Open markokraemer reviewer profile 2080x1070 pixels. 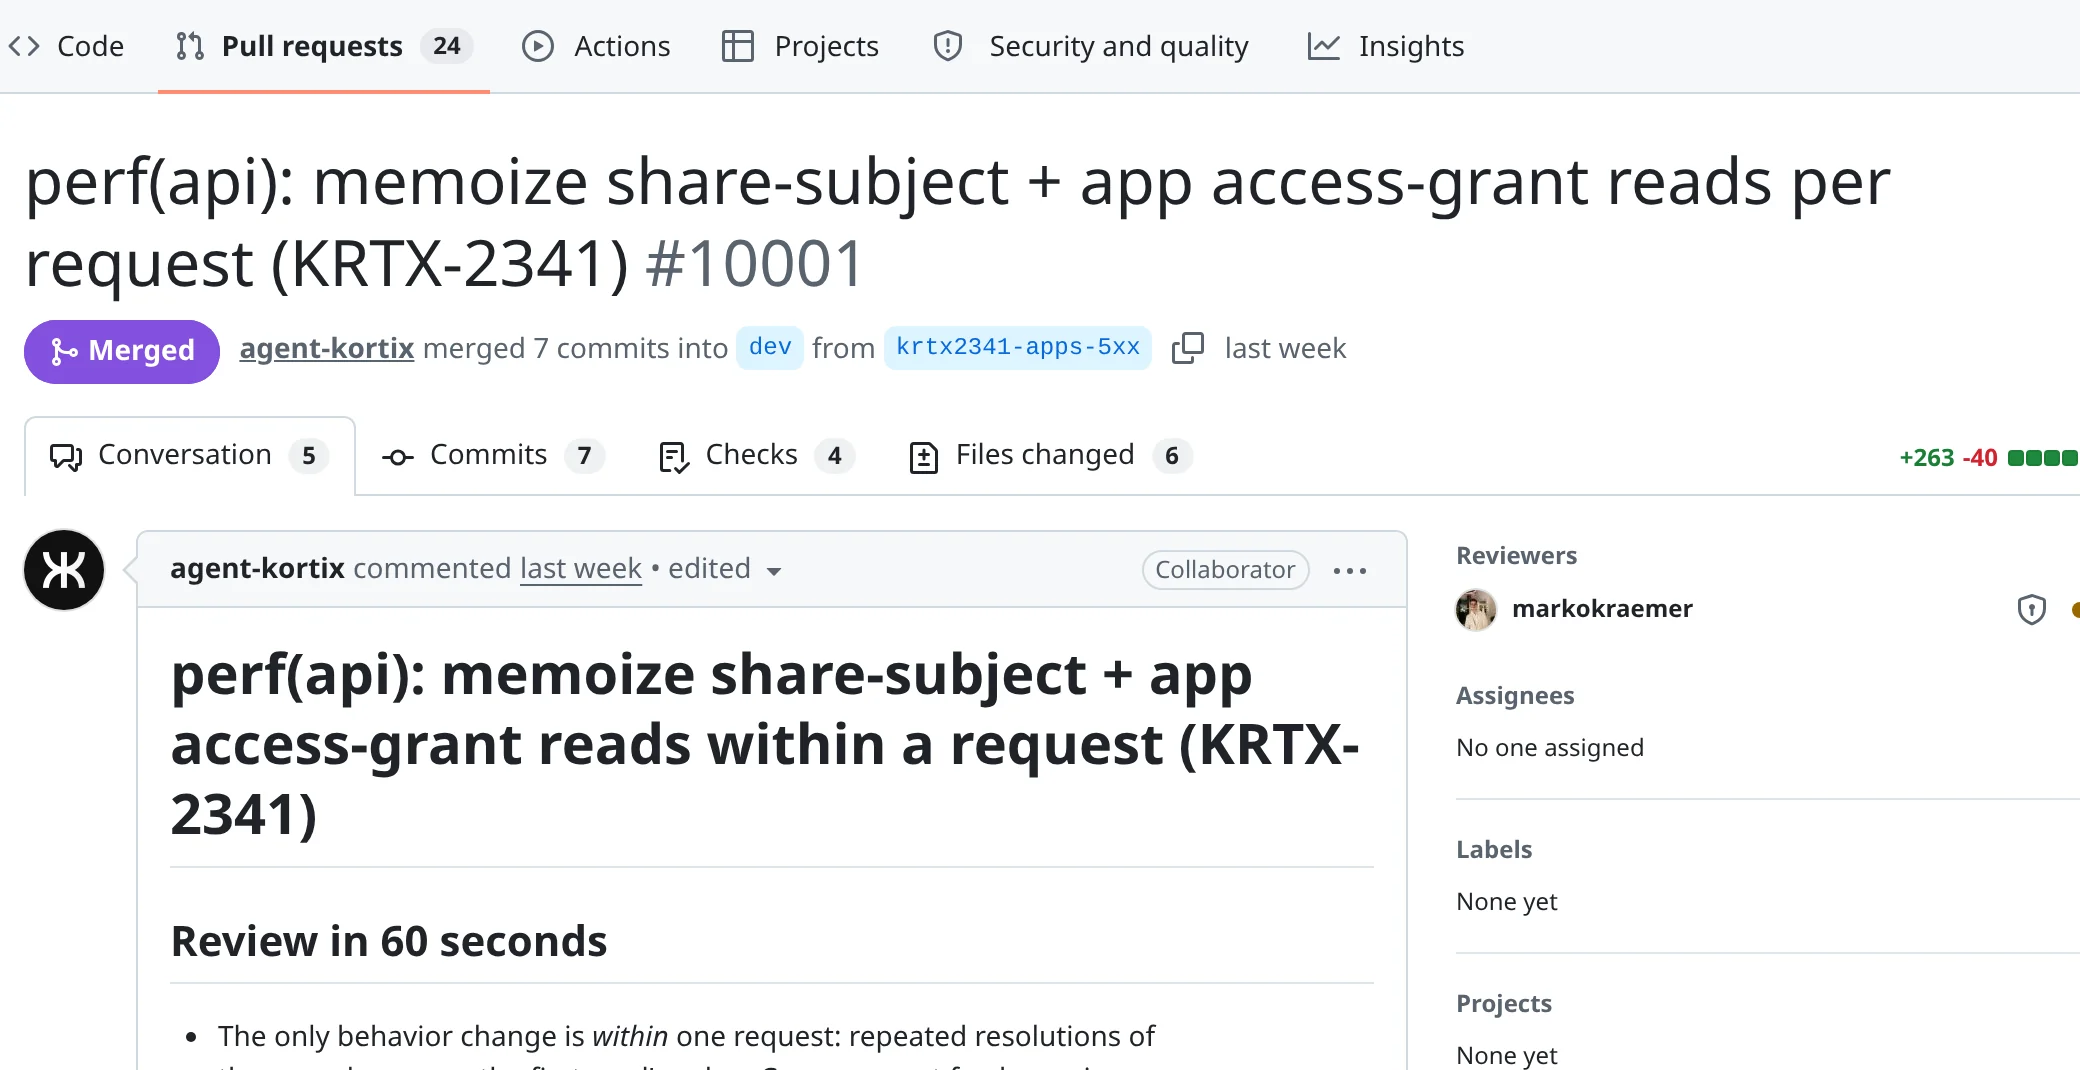point(1602,609)
